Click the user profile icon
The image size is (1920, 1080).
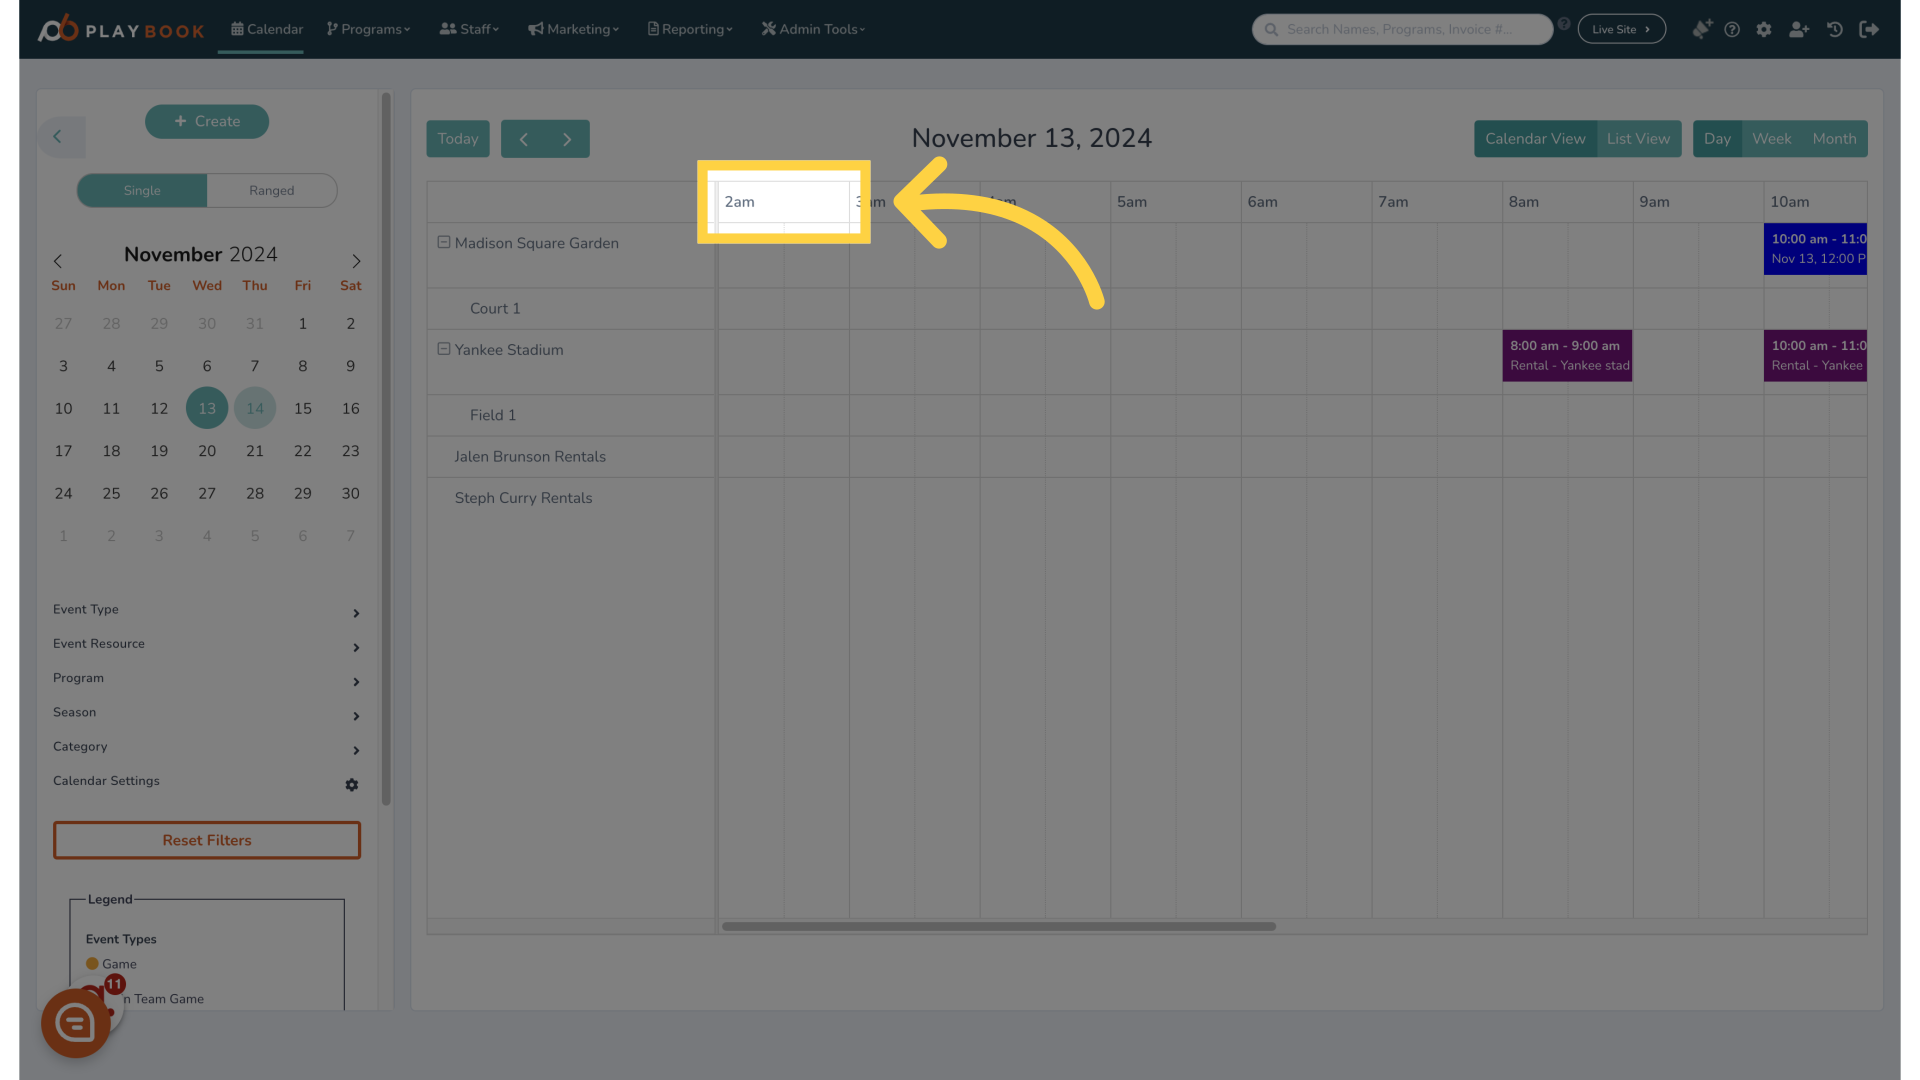point(1799,29)
